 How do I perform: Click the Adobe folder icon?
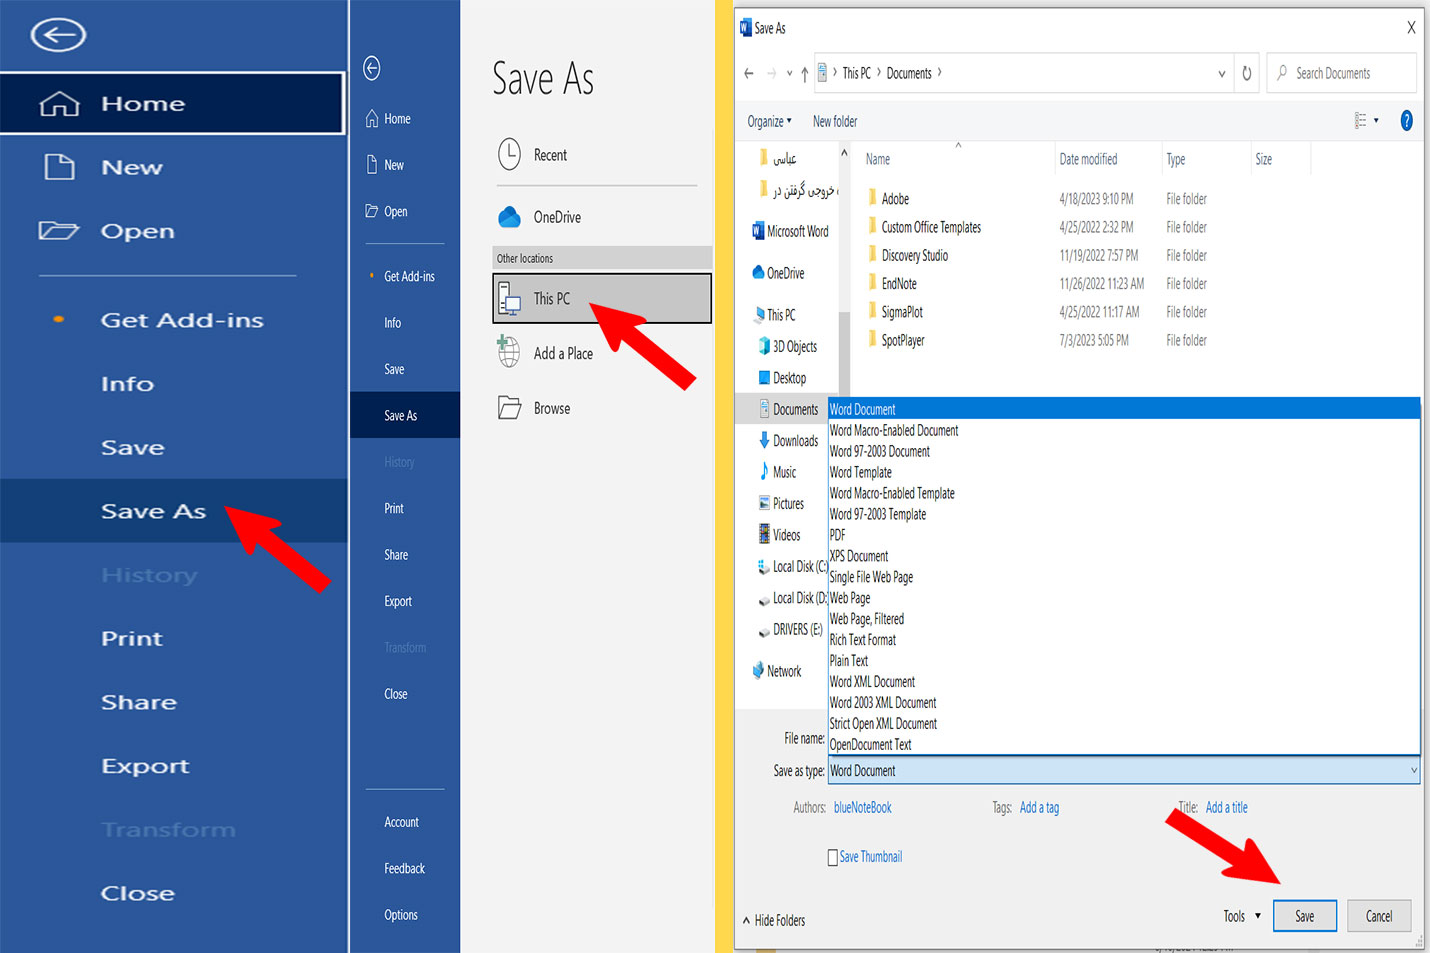[x=872, y=198]
